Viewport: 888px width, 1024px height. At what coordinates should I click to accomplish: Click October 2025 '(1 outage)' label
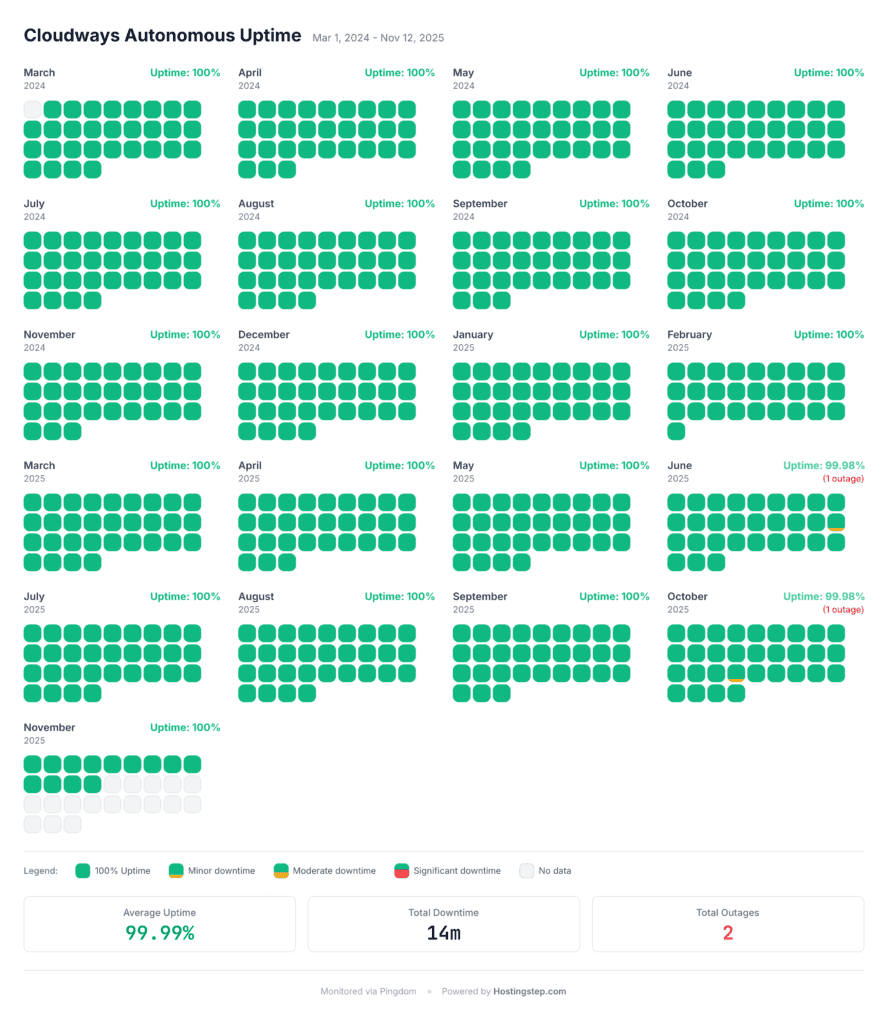tap(843, 609)
